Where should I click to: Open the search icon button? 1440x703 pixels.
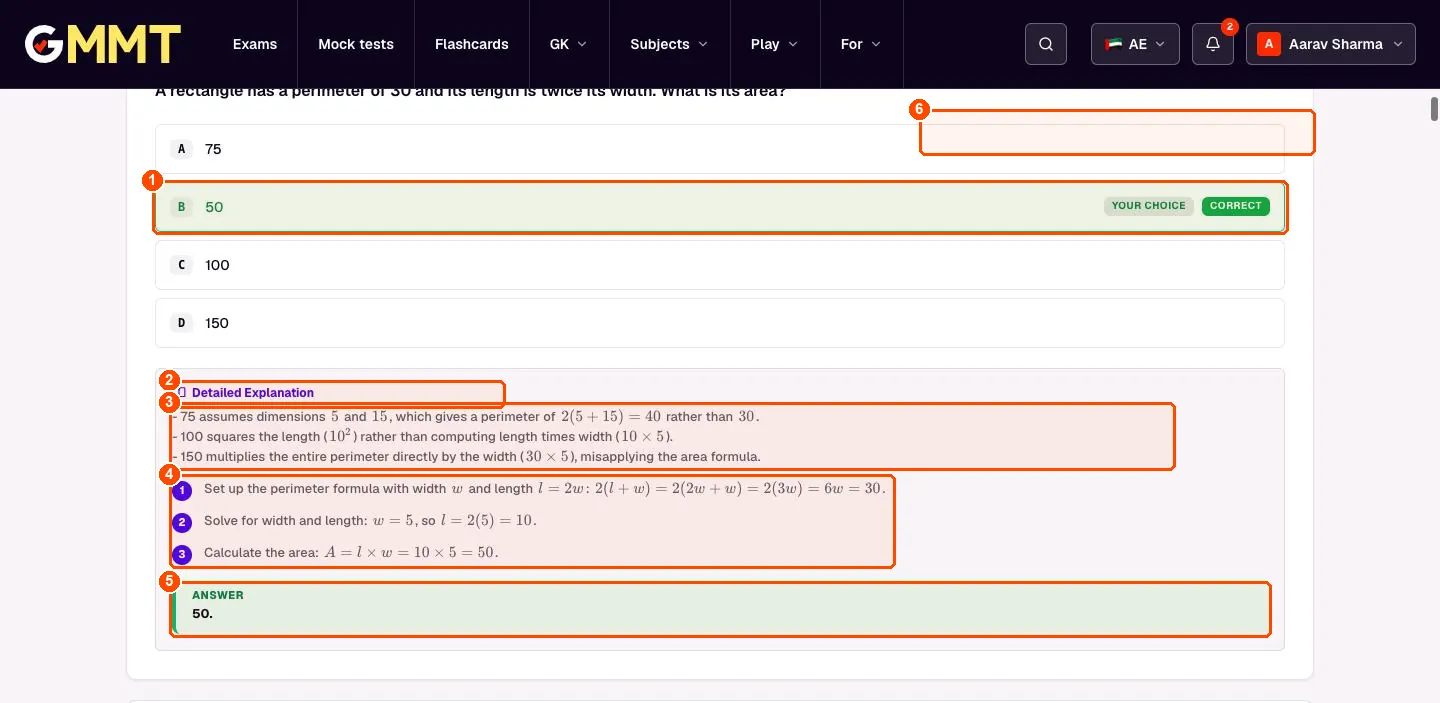(1046, 44)
